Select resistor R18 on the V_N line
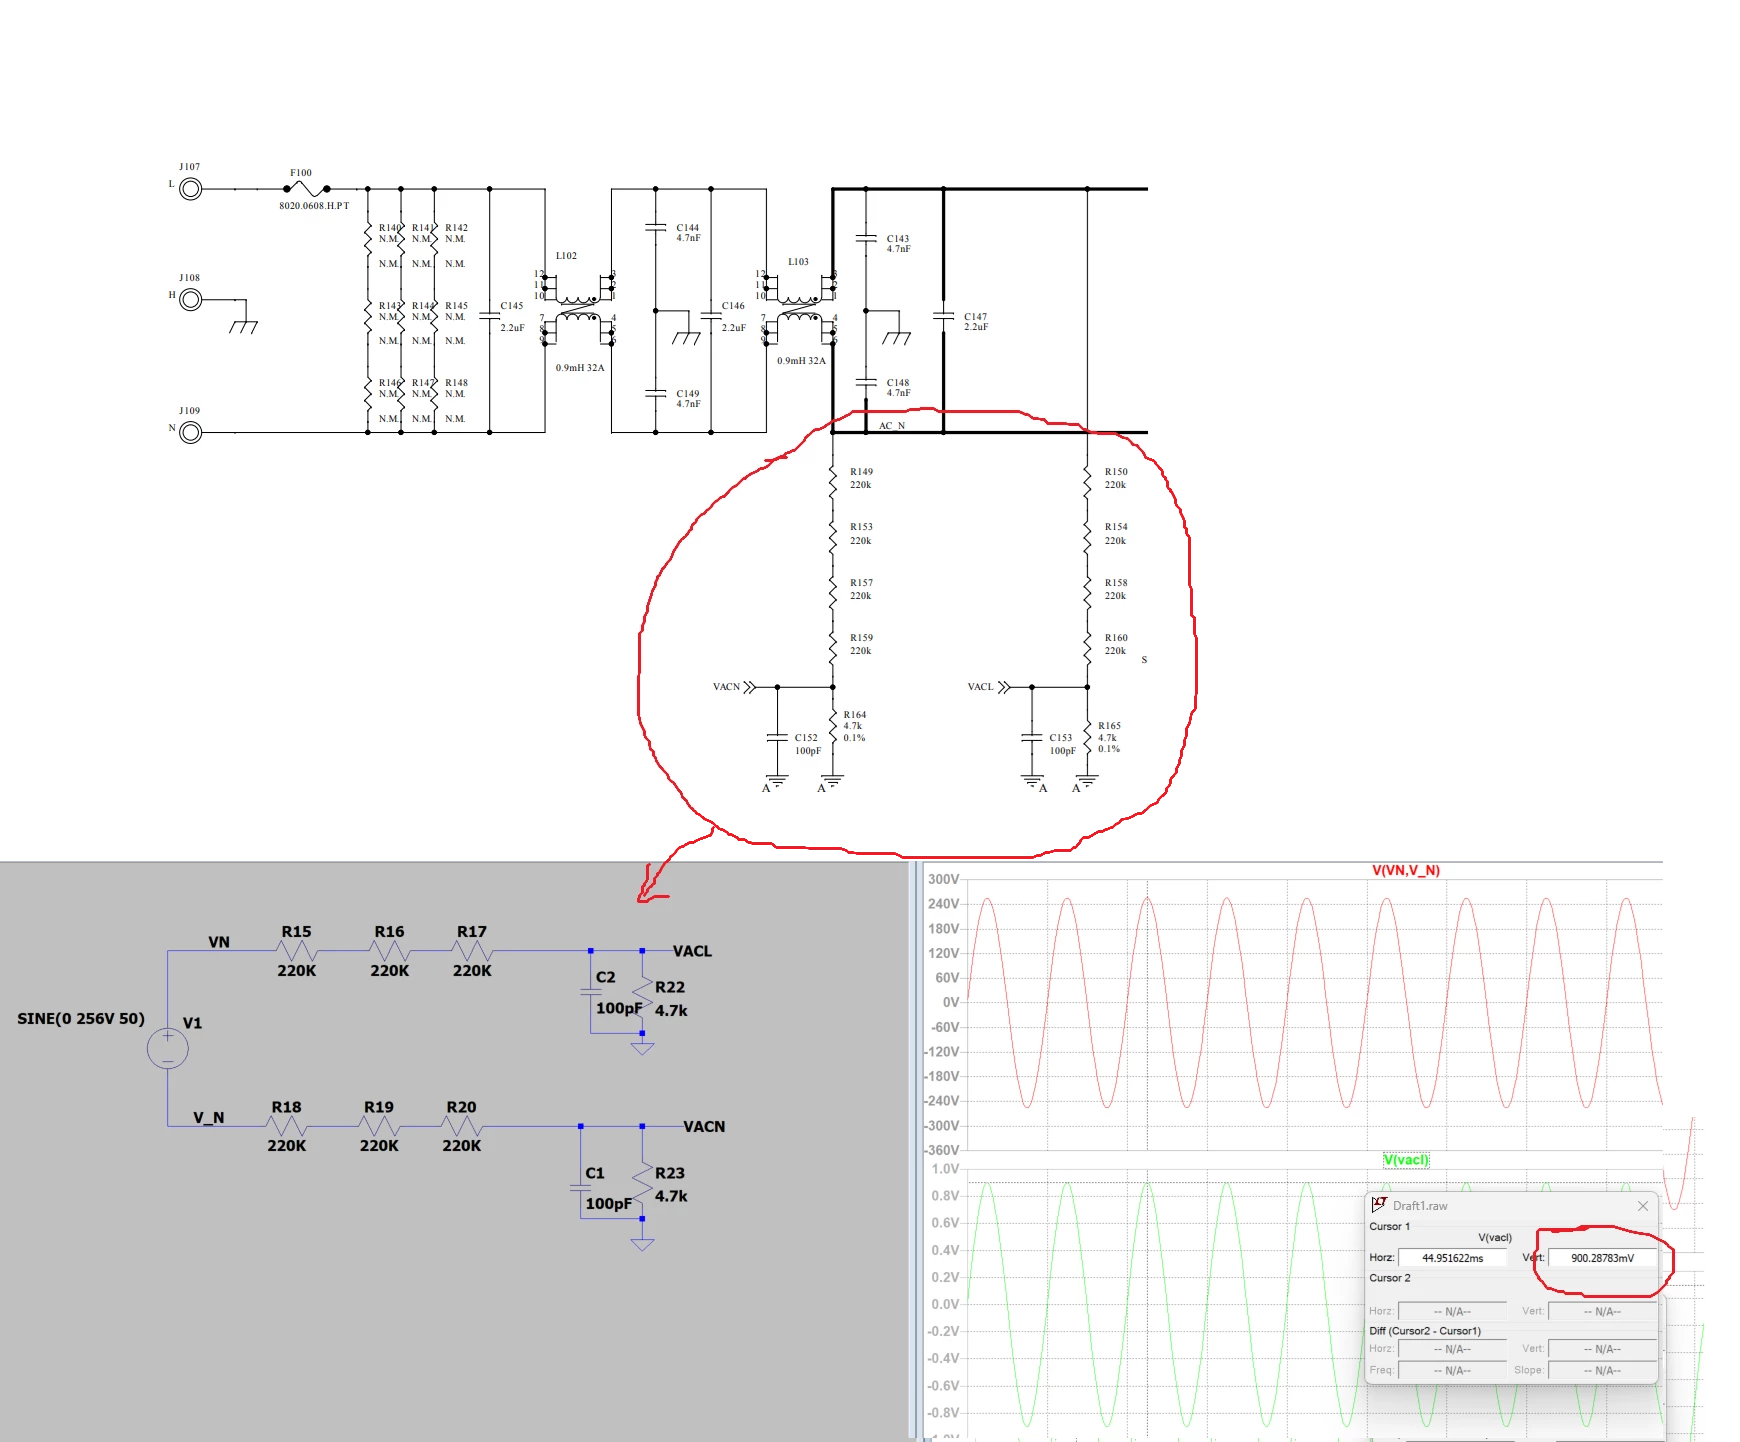This screenshot has width=1740, height=1442. [x=287, y=1126]
